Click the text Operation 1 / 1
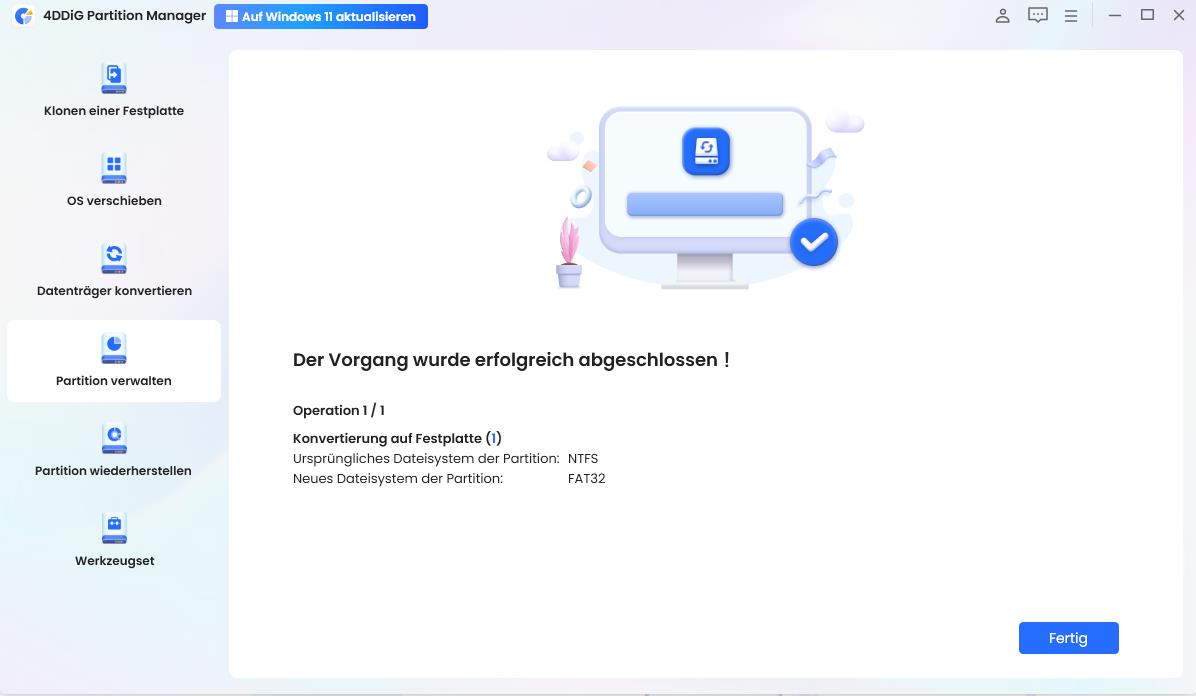The image size is (1196, 696). [339, 411]
